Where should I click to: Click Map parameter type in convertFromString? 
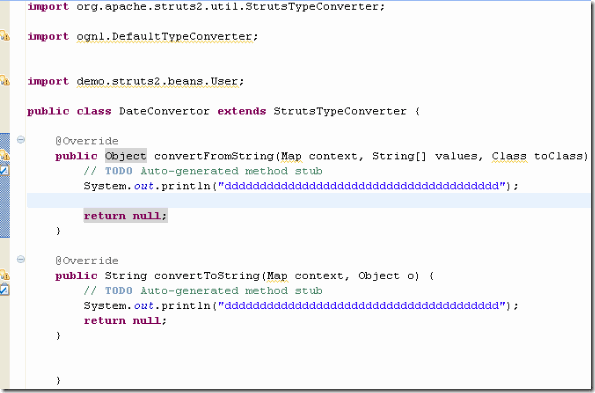[291, 156]
